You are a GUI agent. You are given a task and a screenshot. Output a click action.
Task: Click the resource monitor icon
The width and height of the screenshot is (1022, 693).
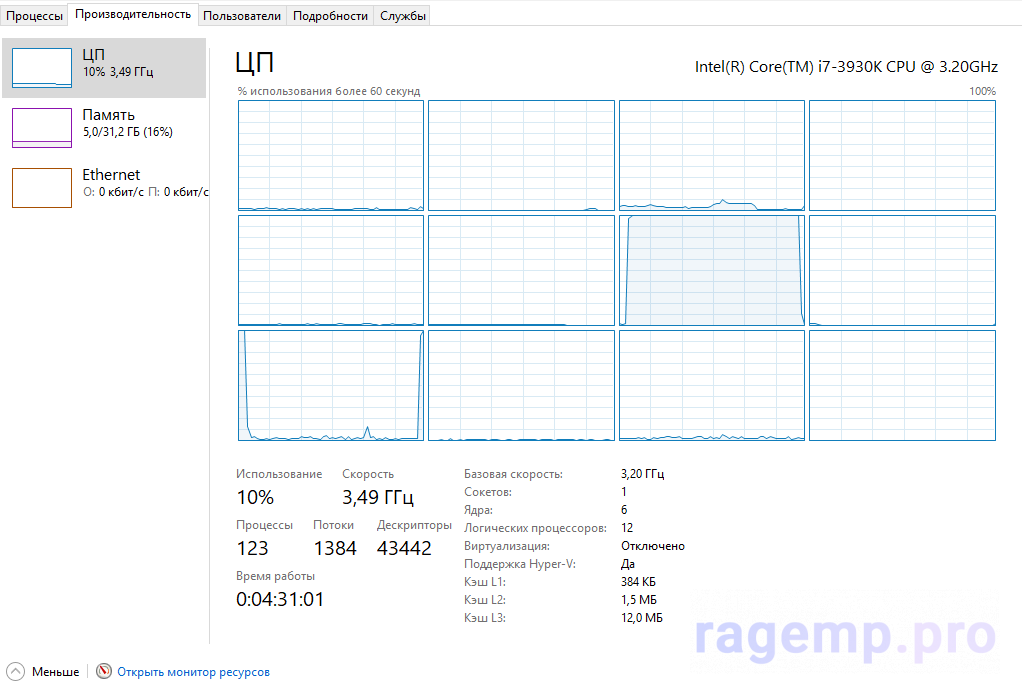pyautogui.click(x=104, y=672)
